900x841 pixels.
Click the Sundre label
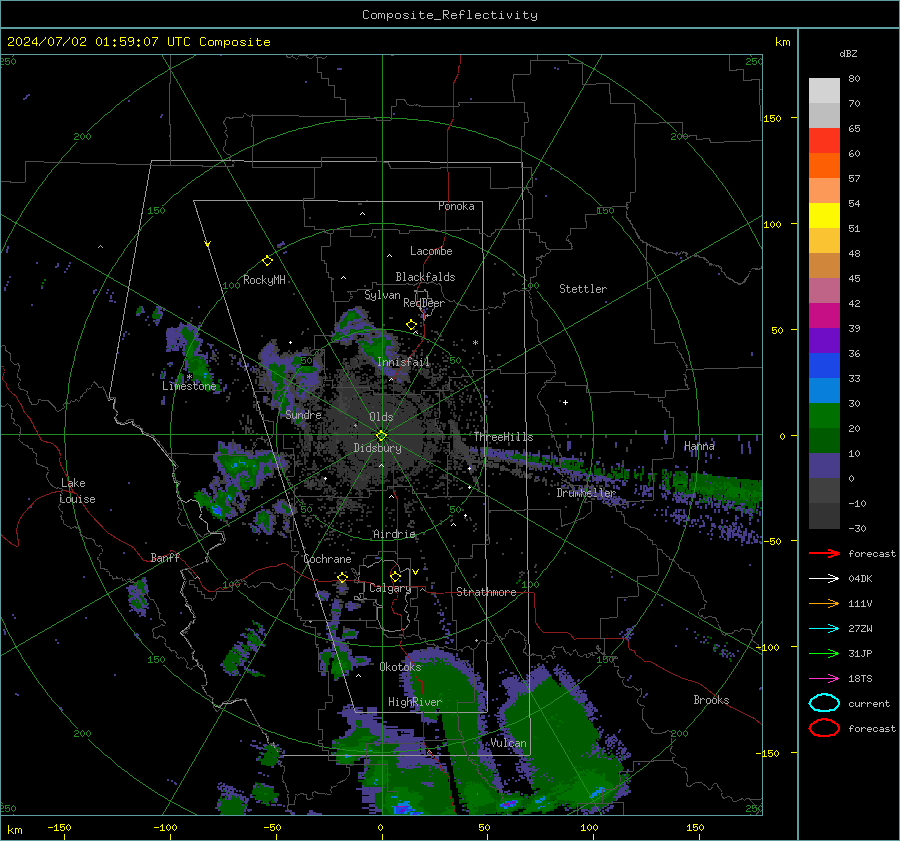(x=303, y=415)
